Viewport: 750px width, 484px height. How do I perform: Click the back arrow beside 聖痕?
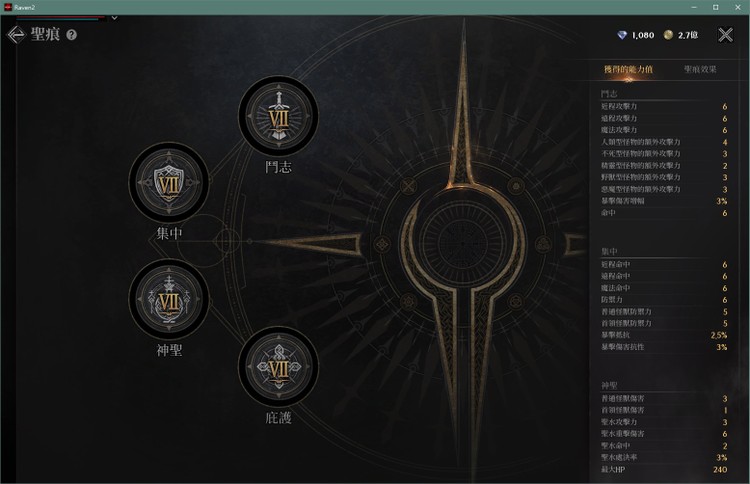pyautogui.click(x=15, y=34)
